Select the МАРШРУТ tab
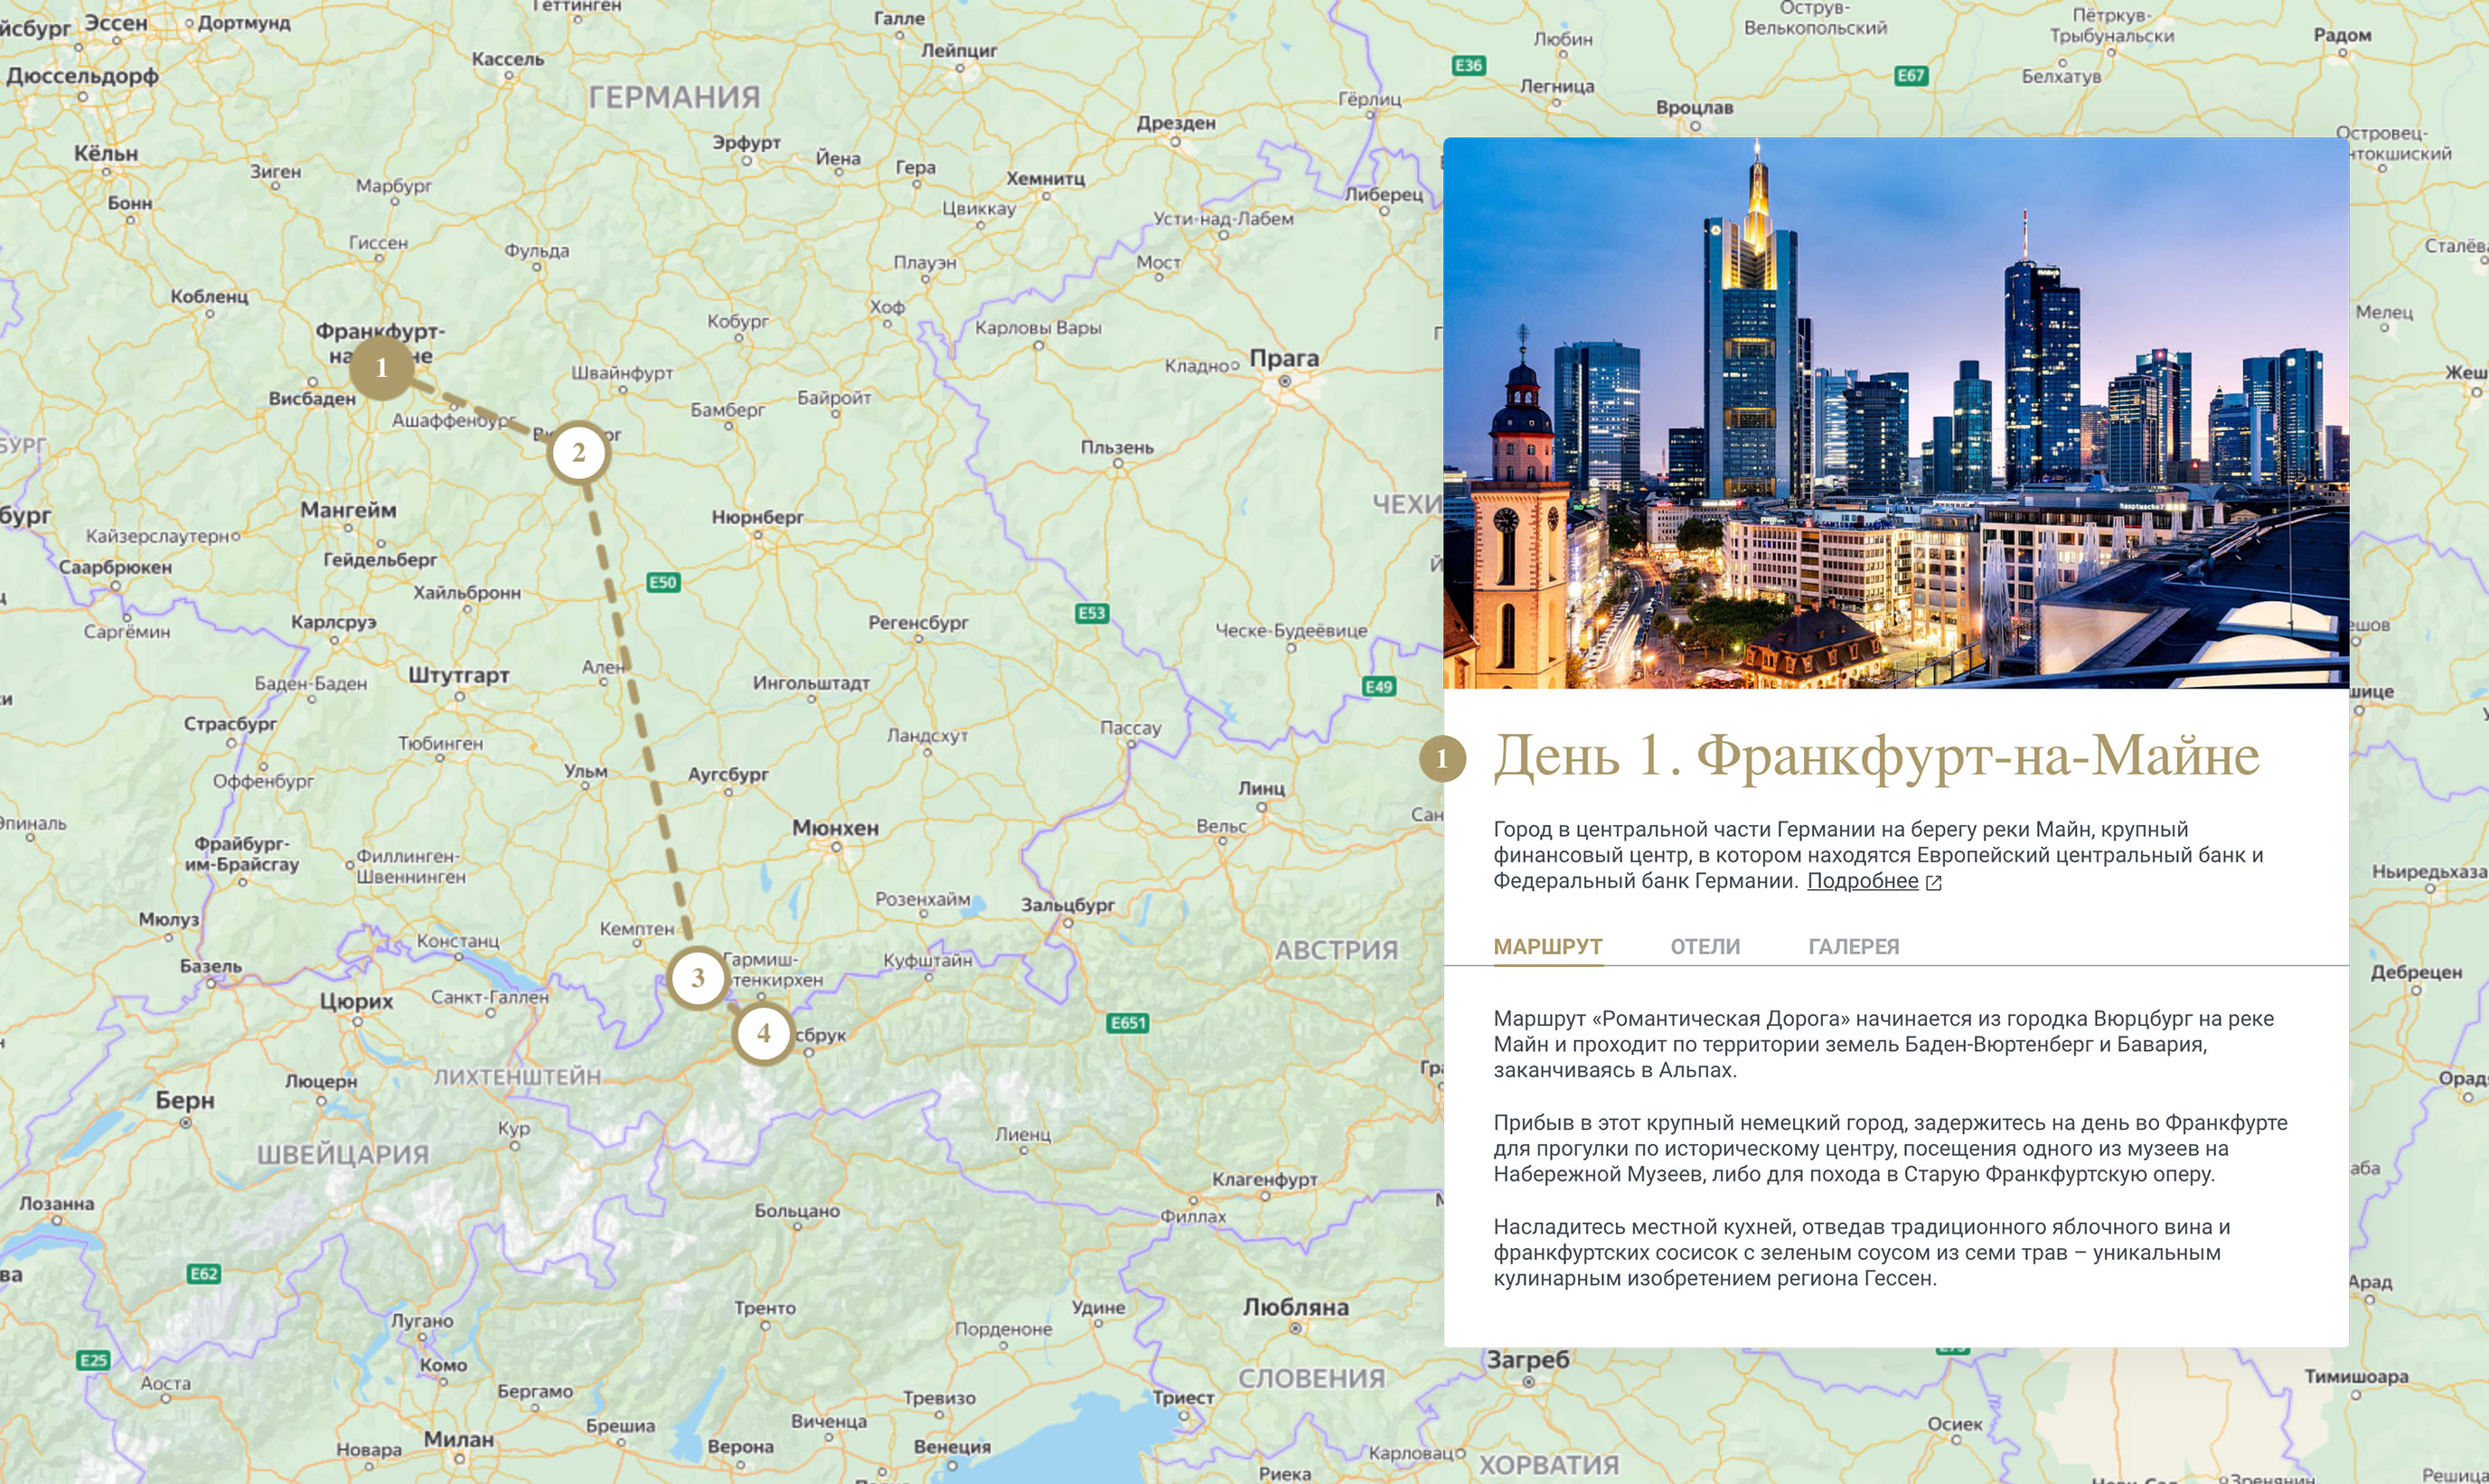Viewport: 2489px width, 1484px height. click(1547, 946)
